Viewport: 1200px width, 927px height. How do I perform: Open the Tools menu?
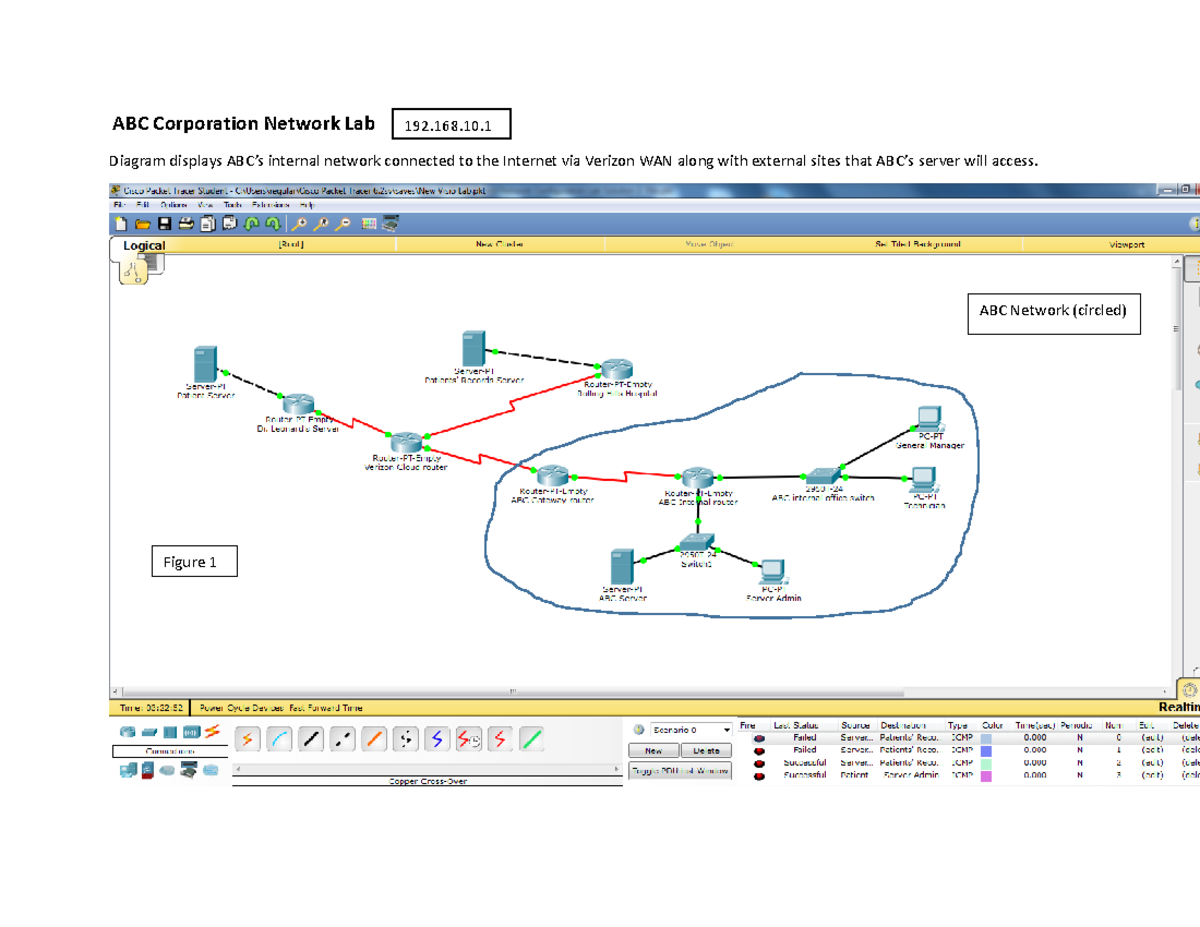coord(231,204)
